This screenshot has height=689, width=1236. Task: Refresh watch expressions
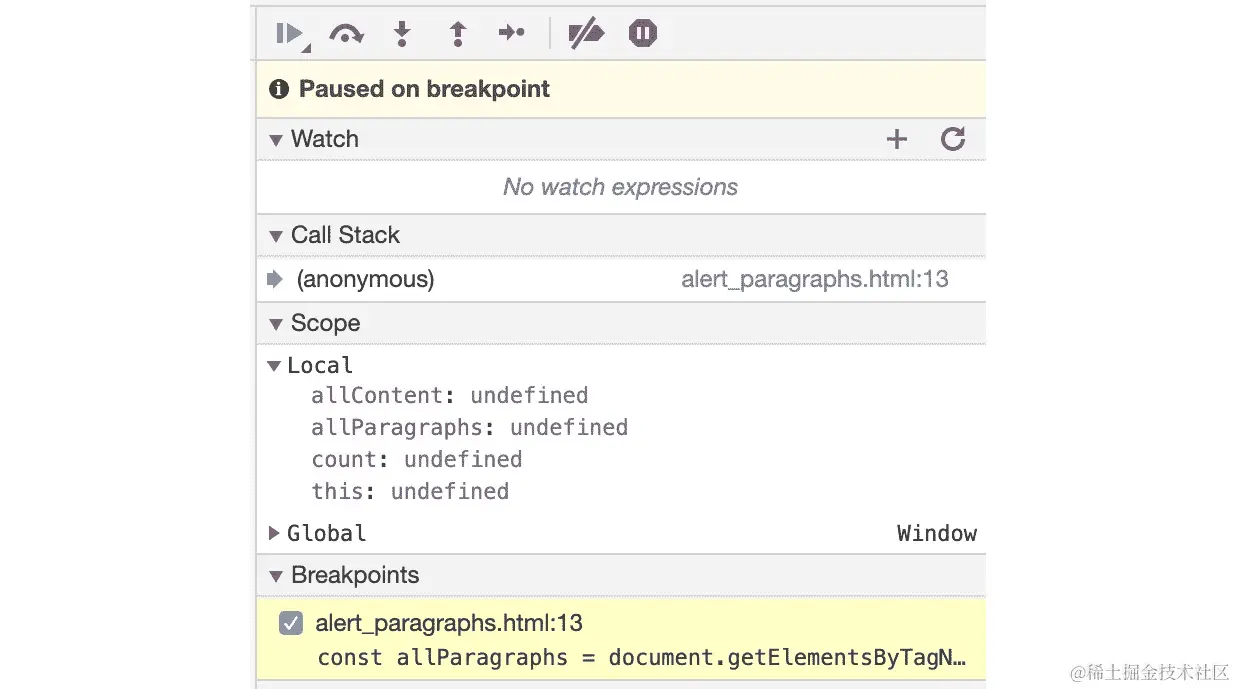click(953, 139)
